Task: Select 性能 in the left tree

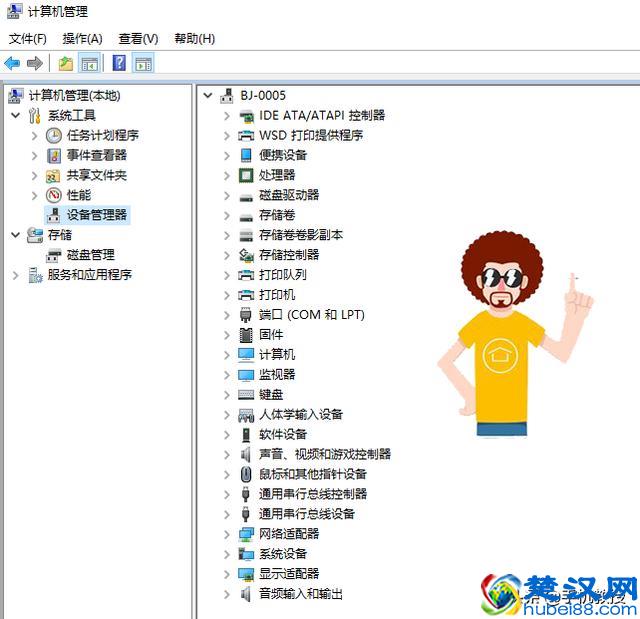Action: tap(79, 195)
